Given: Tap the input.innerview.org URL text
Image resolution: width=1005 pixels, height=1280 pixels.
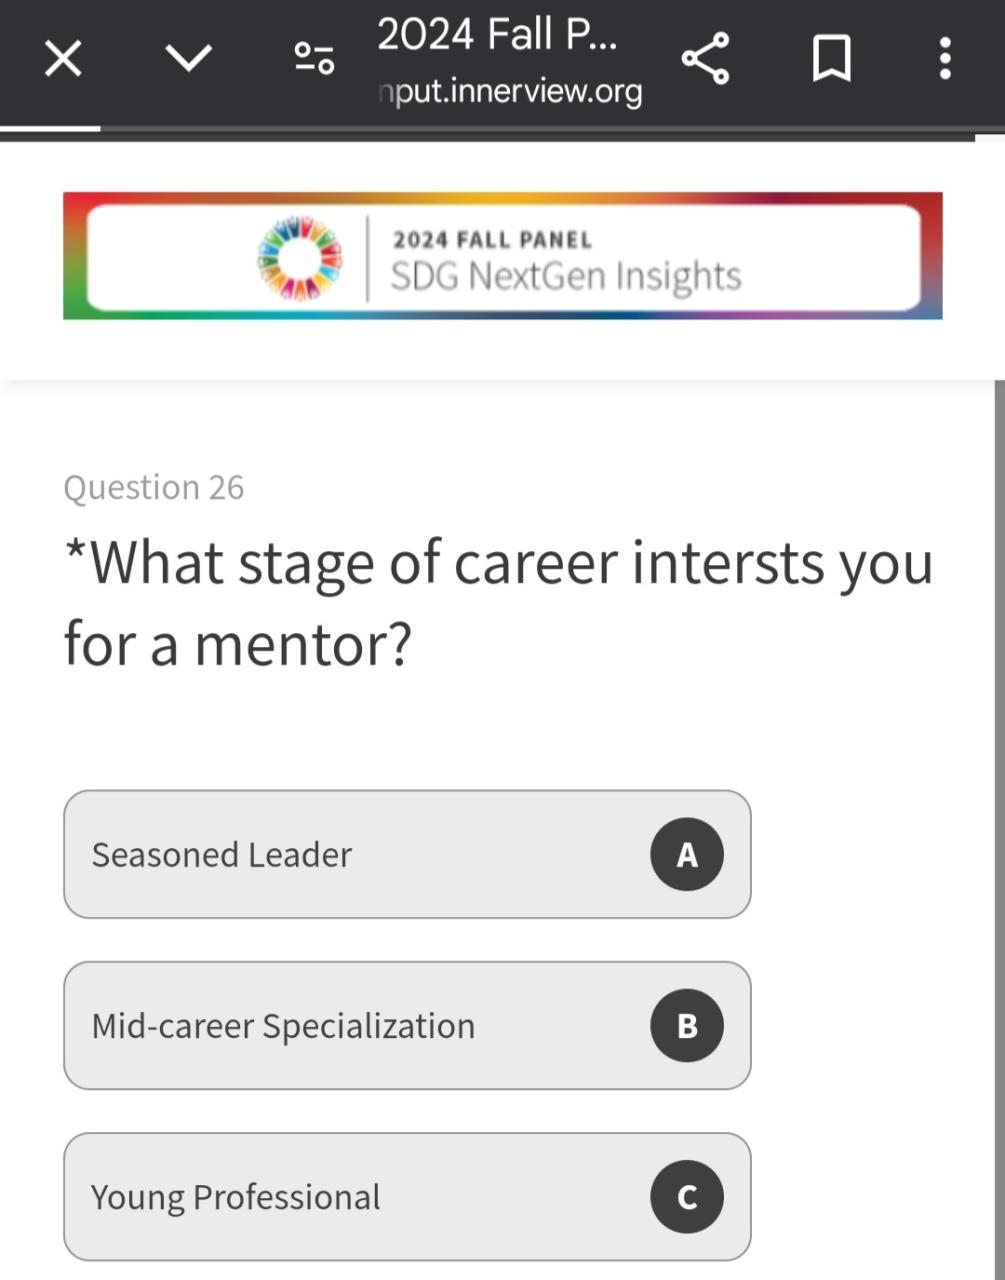Looking at the screenshot, I should tap(510, 92).
